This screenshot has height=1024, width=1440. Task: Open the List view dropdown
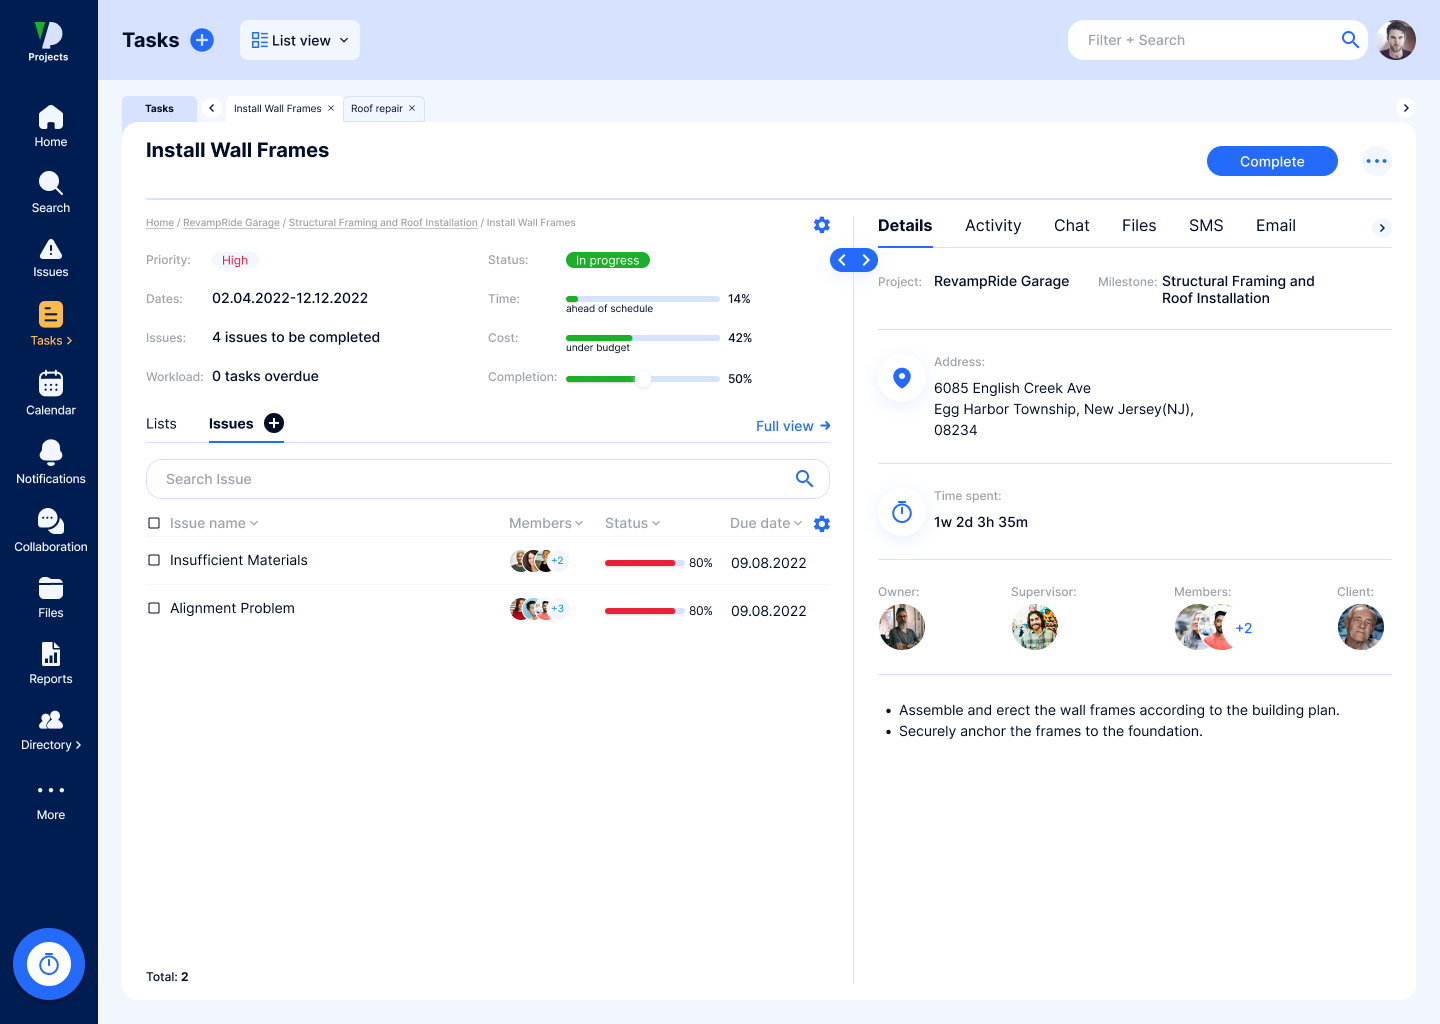(300, 40)
